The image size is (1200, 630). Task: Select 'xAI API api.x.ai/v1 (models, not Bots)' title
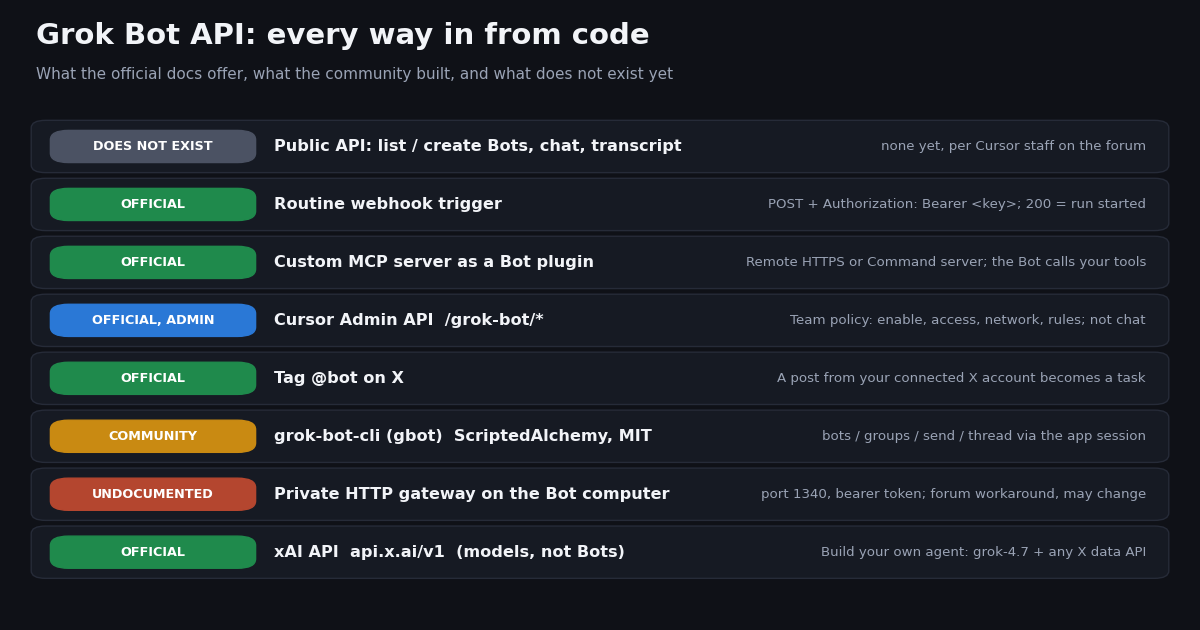click(449, 552)
